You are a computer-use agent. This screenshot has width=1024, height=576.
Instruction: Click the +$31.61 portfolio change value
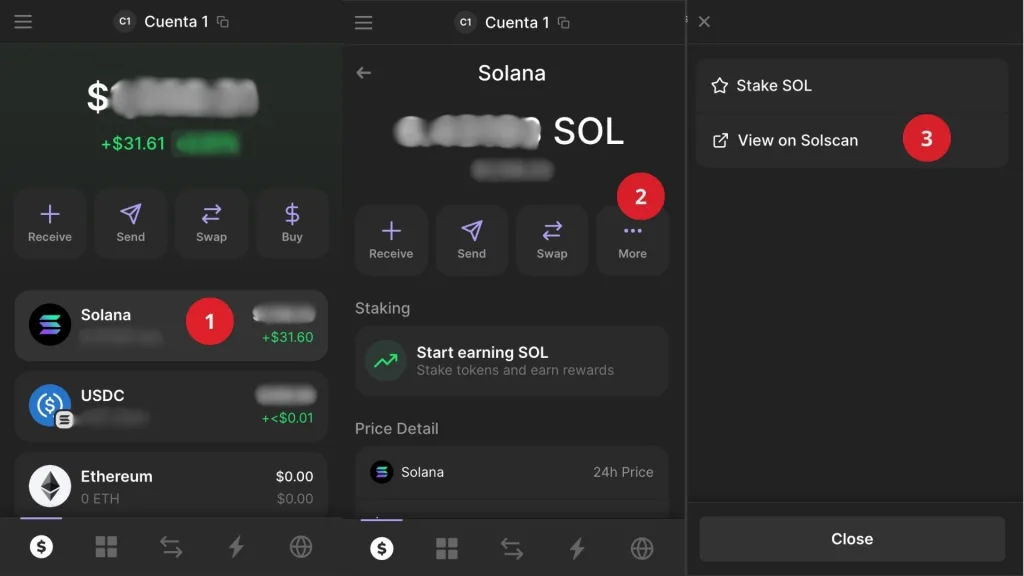click(133, 143)
